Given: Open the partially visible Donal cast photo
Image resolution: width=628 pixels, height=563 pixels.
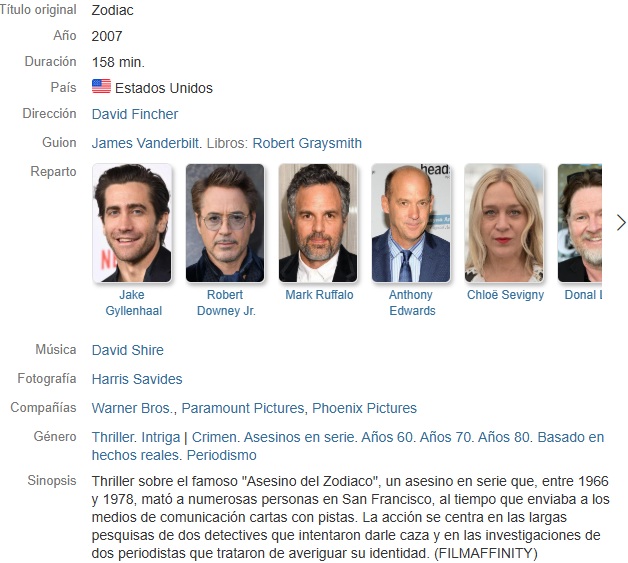Looking at the screenshot, I should (580, 223).
